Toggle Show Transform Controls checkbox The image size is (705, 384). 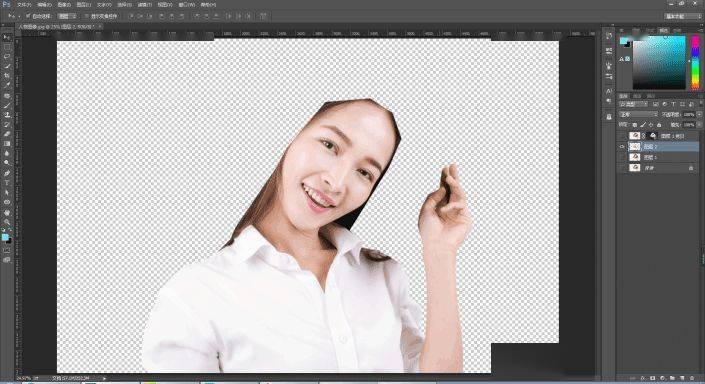click(87, 16)
